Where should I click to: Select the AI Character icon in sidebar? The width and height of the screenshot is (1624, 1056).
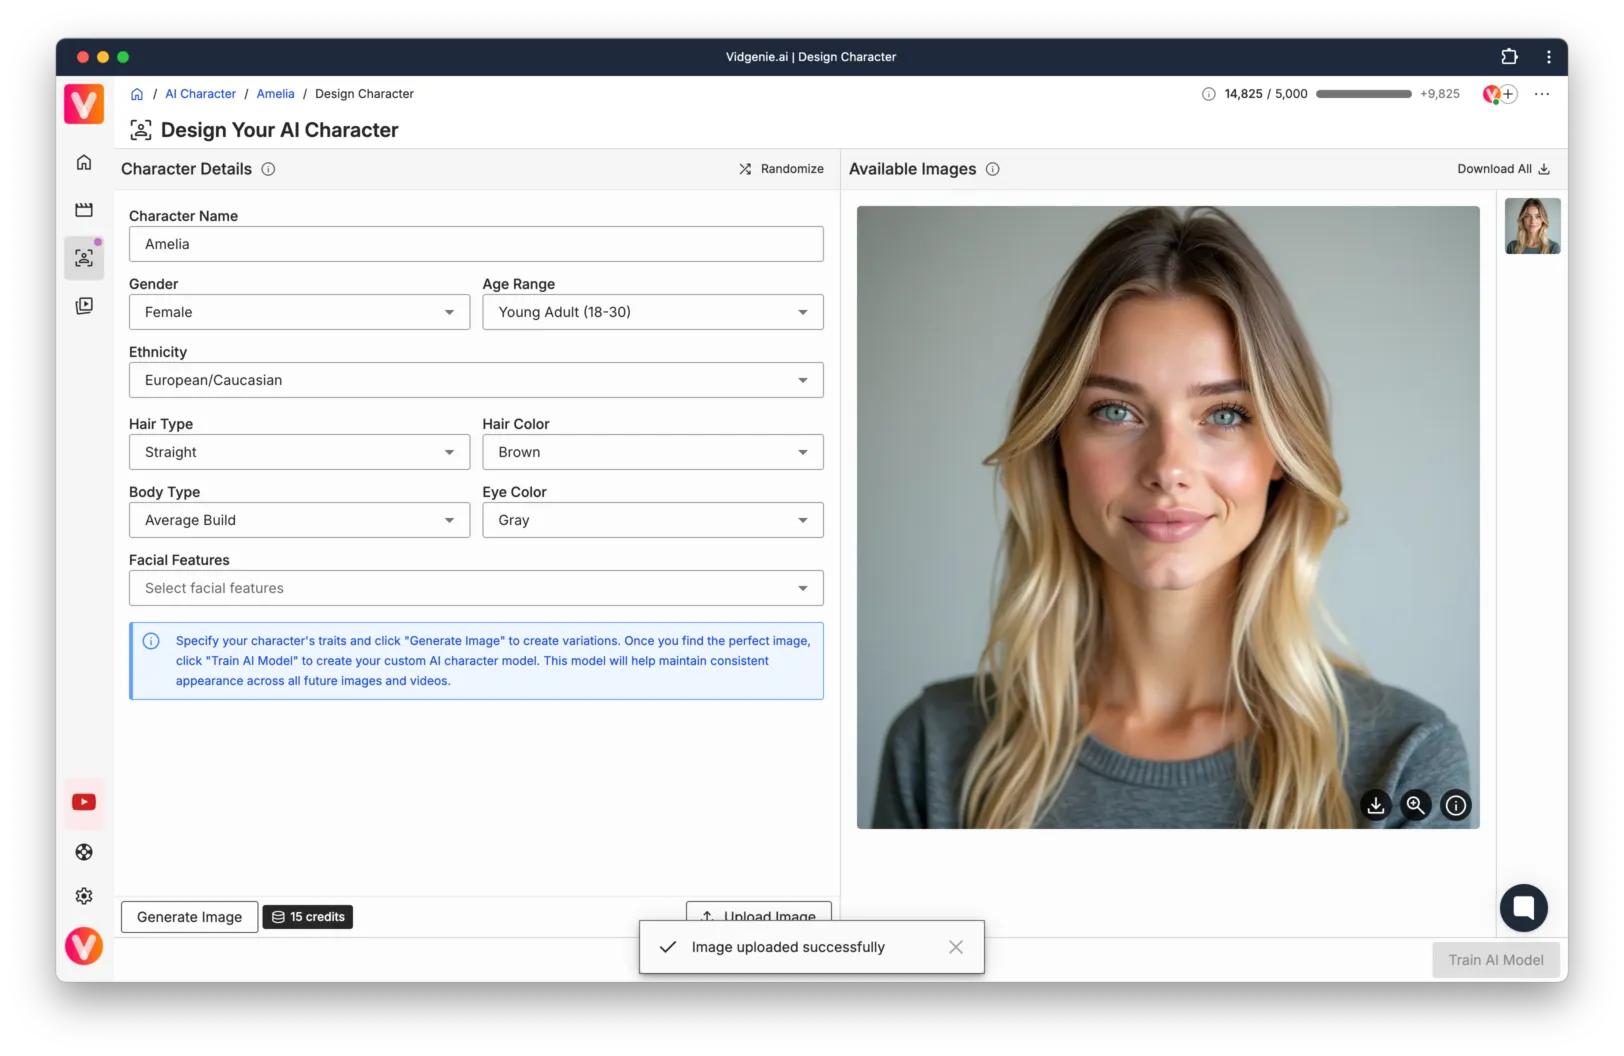pyautogui.click(x=84, y=258)
